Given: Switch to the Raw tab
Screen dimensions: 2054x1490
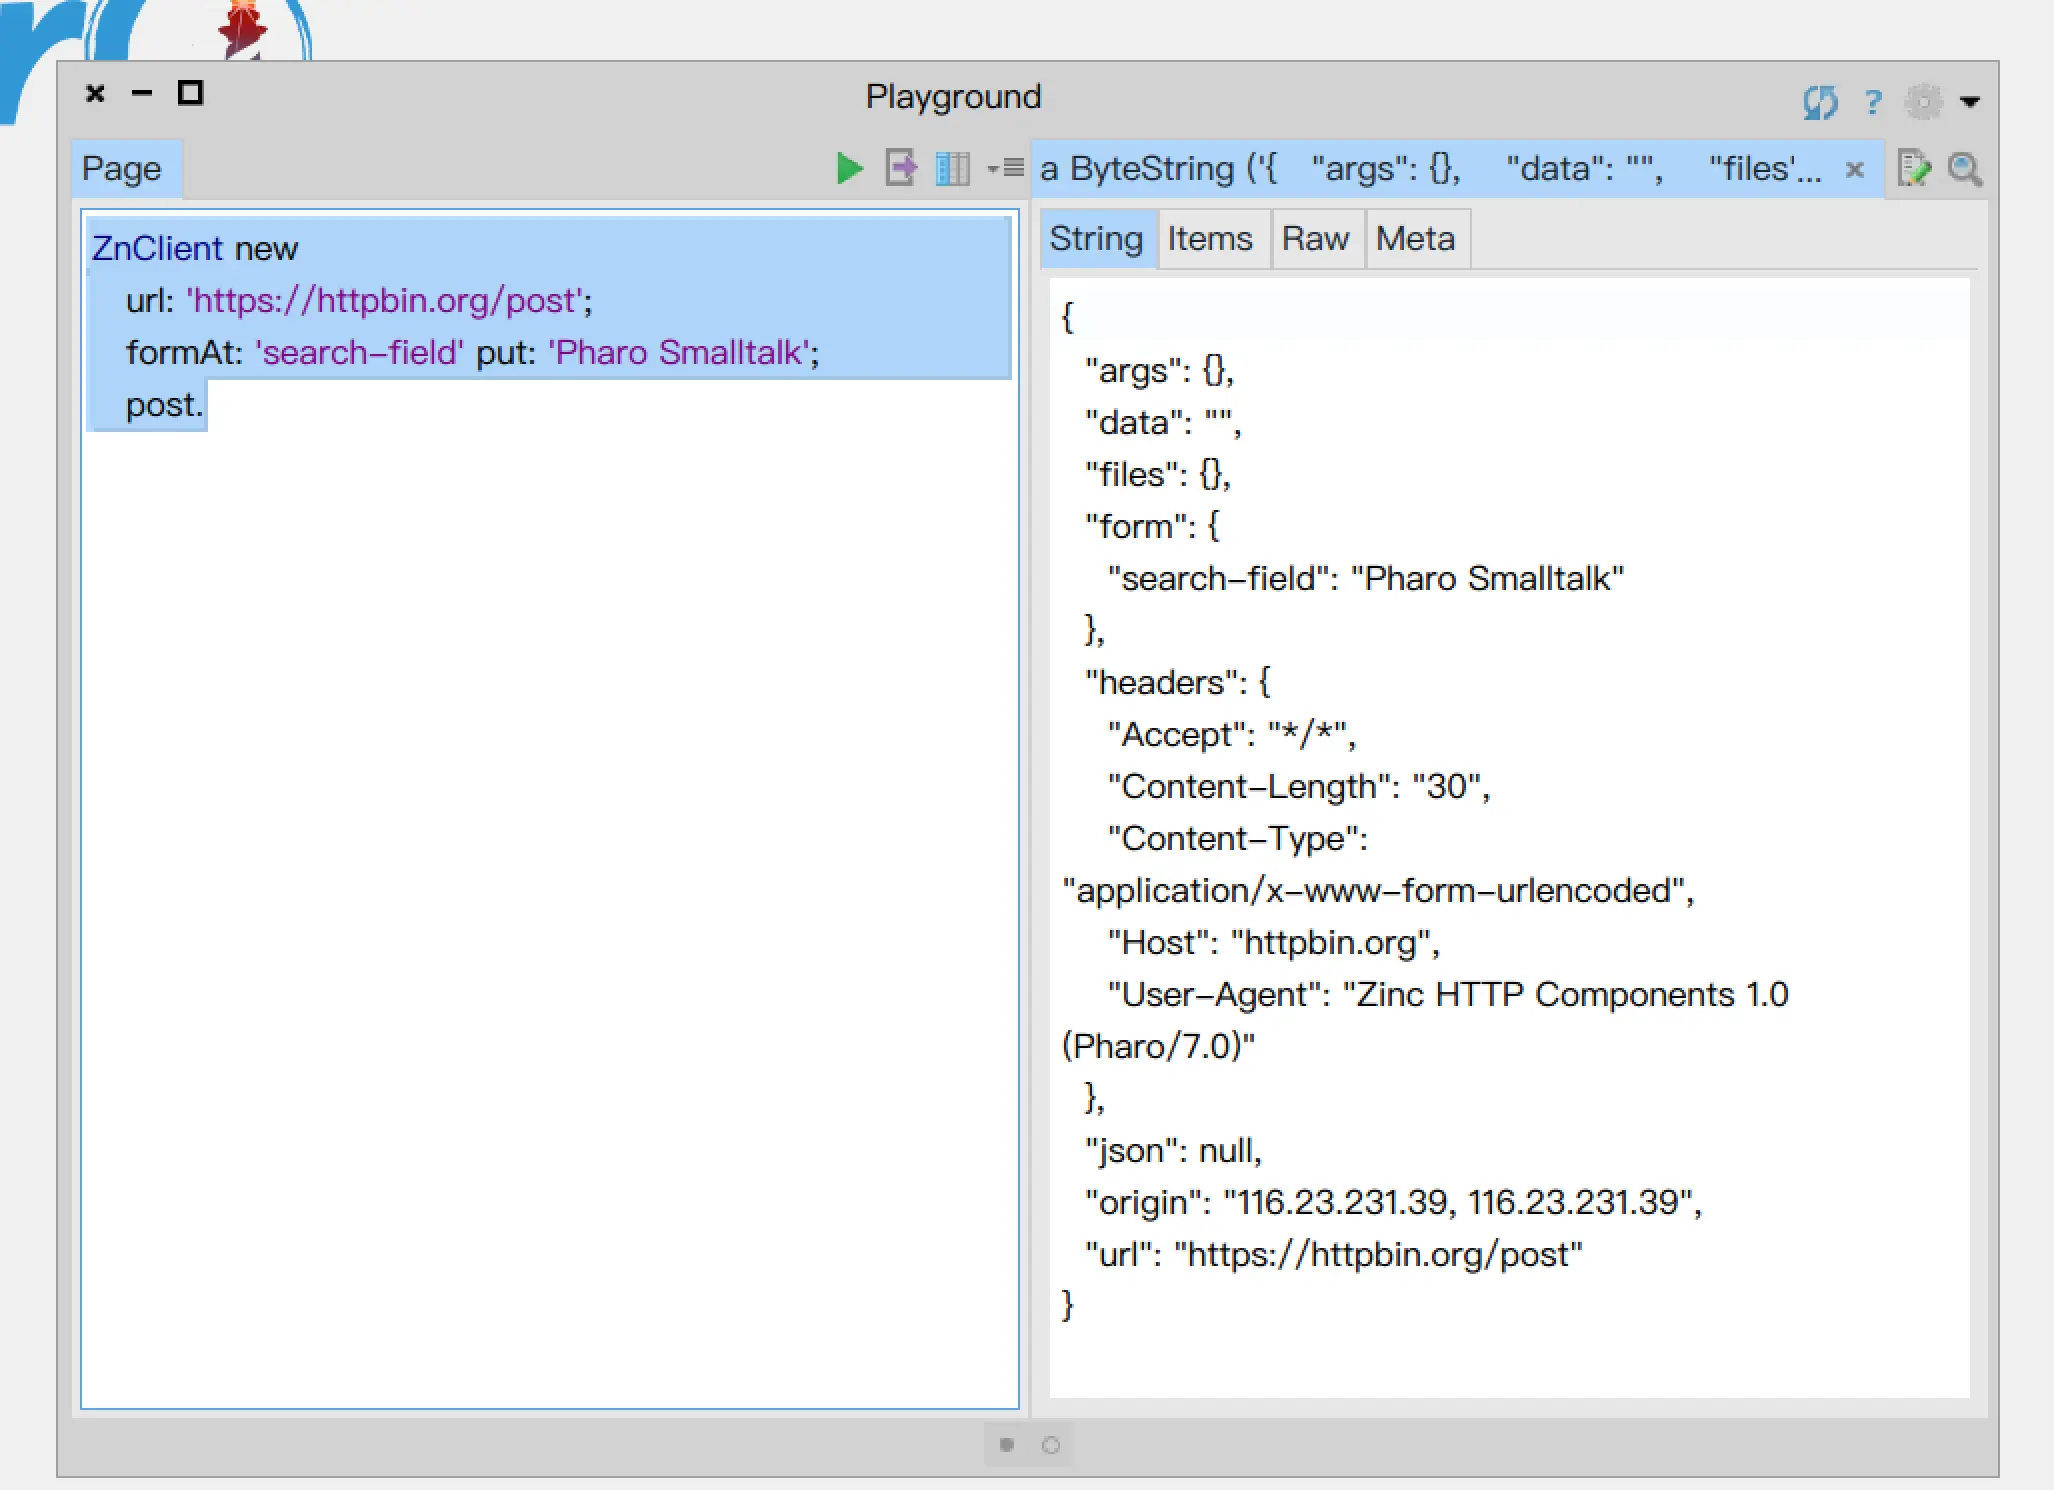Looking at the screenshot, I should point(1315,239).
